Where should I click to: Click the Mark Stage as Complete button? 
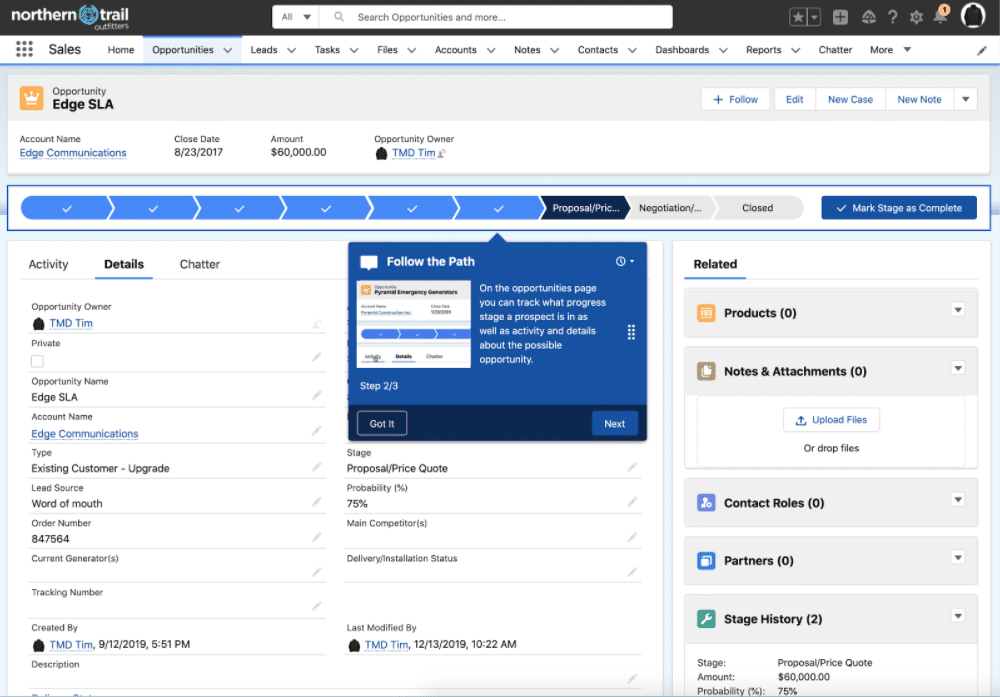point(898,208)
